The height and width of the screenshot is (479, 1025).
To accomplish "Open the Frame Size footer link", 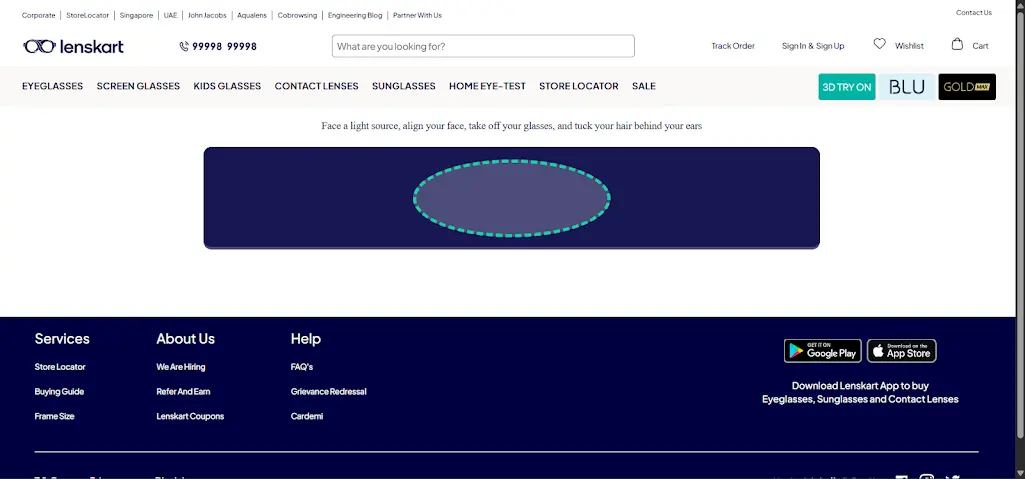I will tap(54, 416).
